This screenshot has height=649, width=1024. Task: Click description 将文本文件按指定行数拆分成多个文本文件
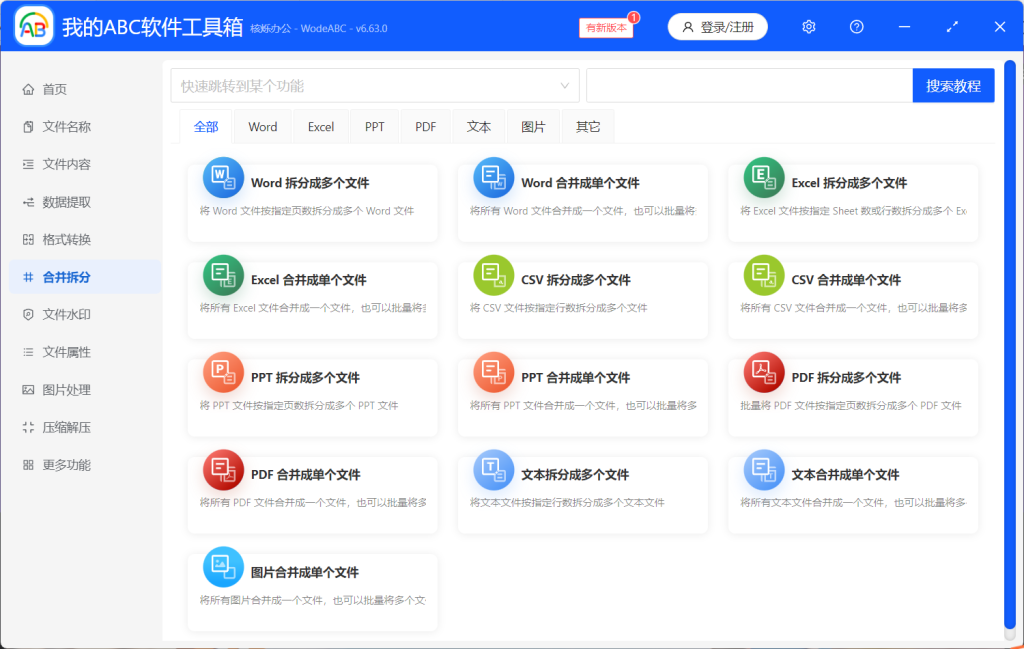tap(567, 503)
